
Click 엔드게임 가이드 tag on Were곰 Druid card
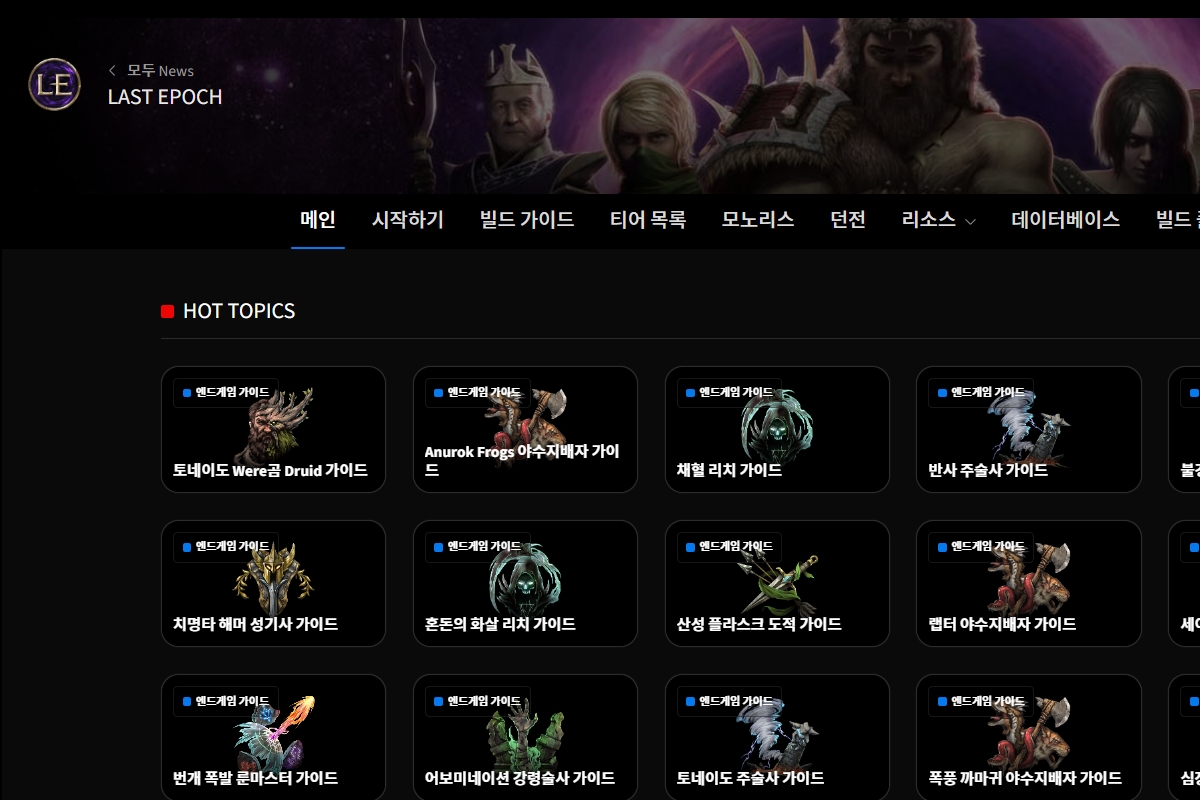(x=225, y=393)
